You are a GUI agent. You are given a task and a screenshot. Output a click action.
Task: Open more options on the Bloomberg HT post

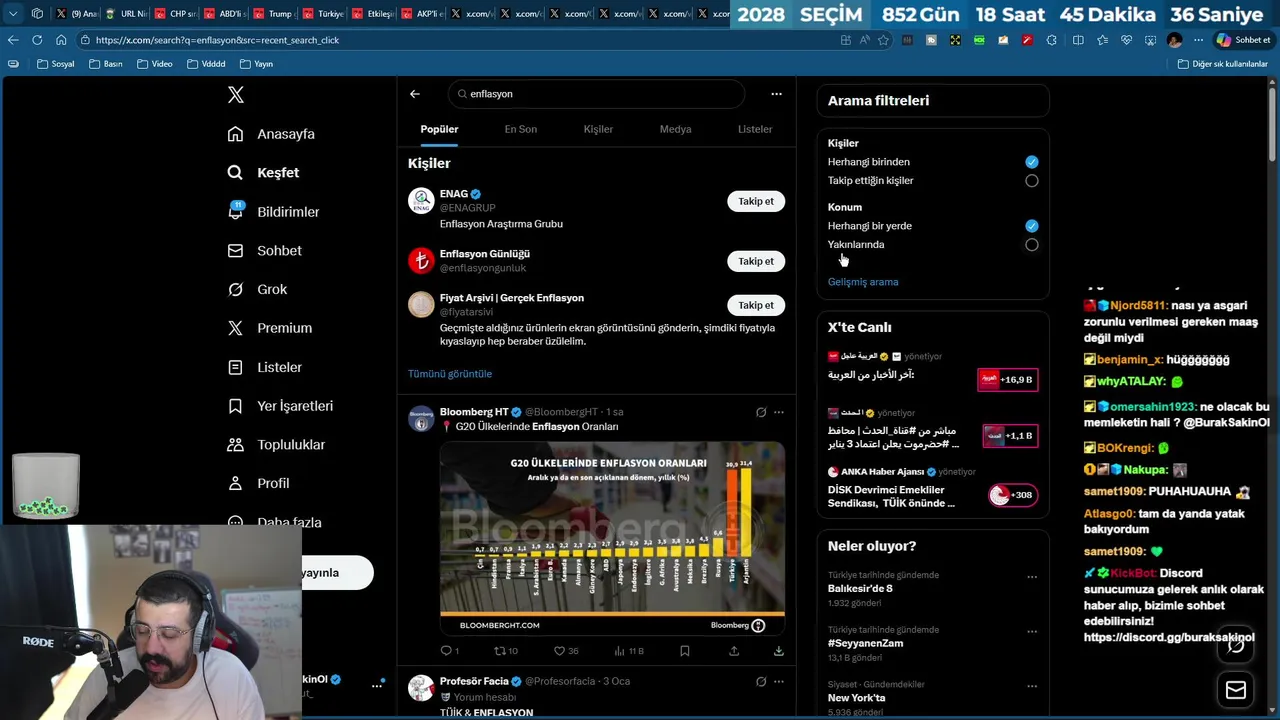tap(779, 412)
